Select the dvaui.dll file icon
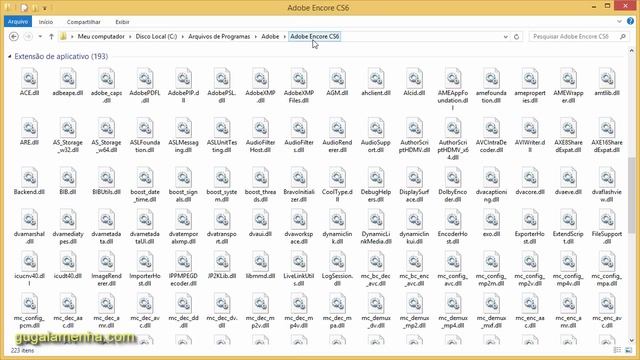 (260, 220)
